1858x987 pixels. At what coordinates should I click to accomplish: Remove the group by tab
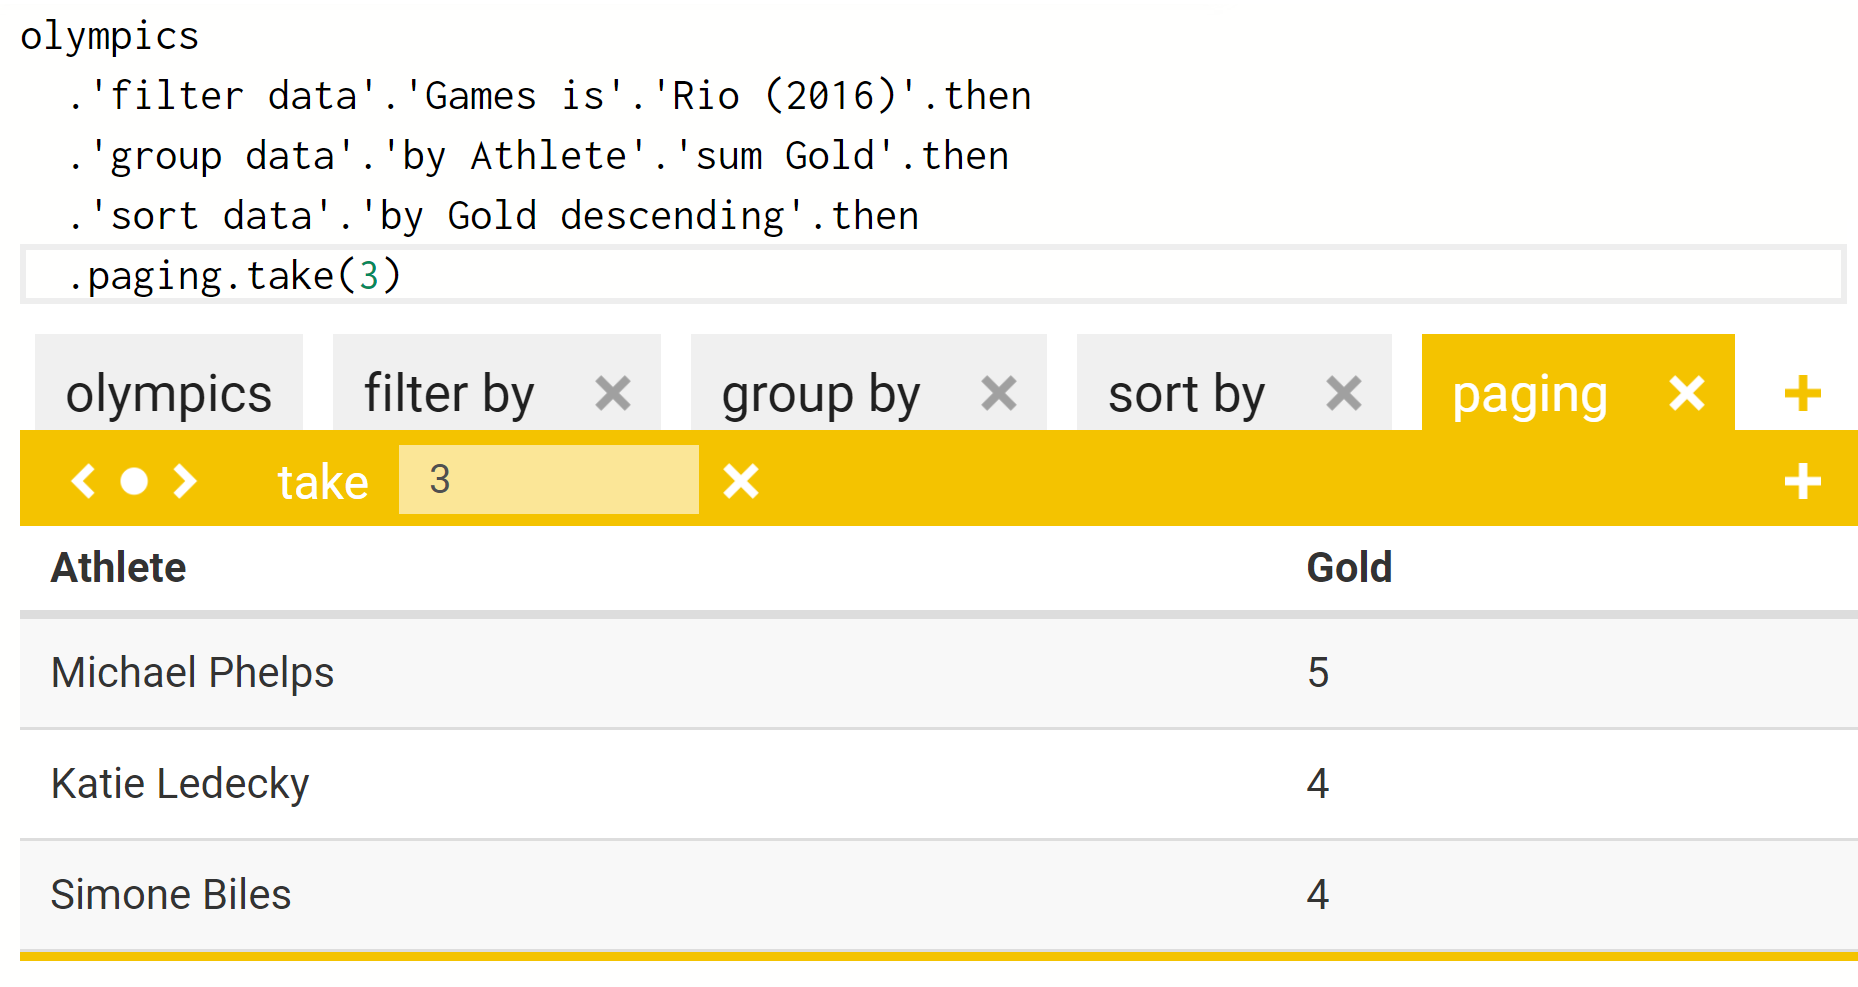click(998, 393)
